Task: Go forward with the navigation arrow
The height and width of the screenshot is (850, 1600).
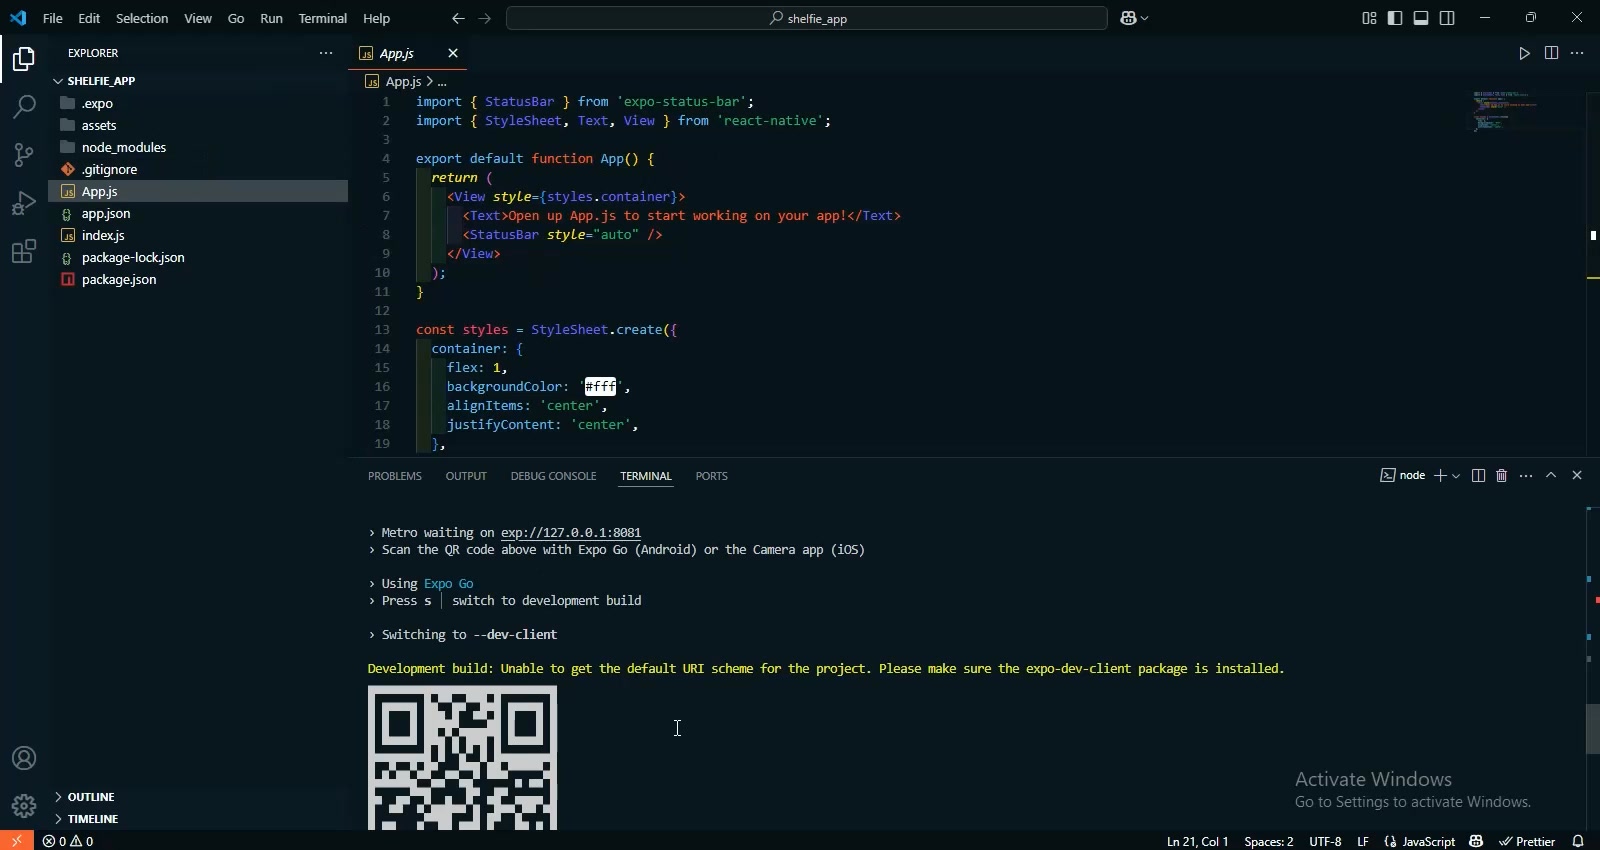Action: (x=486, y=19)
